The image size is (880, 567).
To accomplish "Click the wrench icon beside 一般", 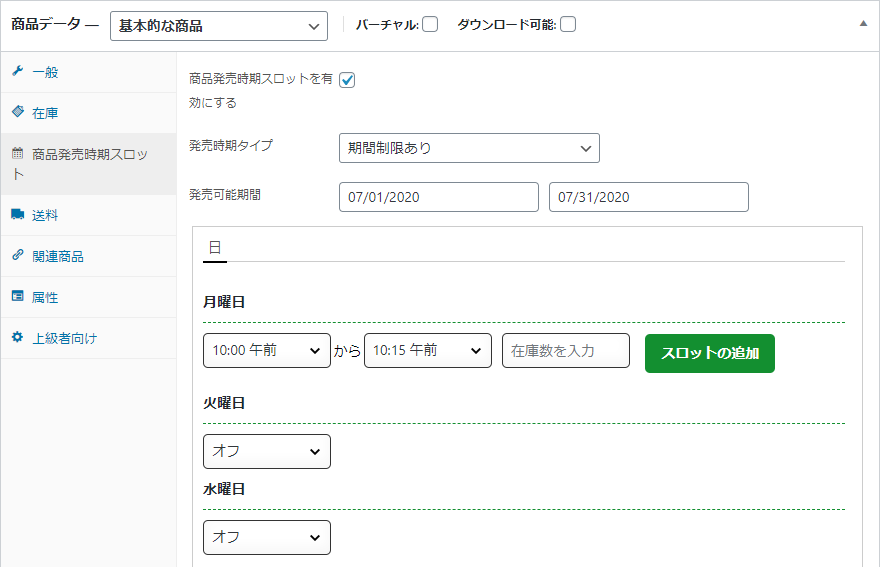I will [x=17, y=71].
